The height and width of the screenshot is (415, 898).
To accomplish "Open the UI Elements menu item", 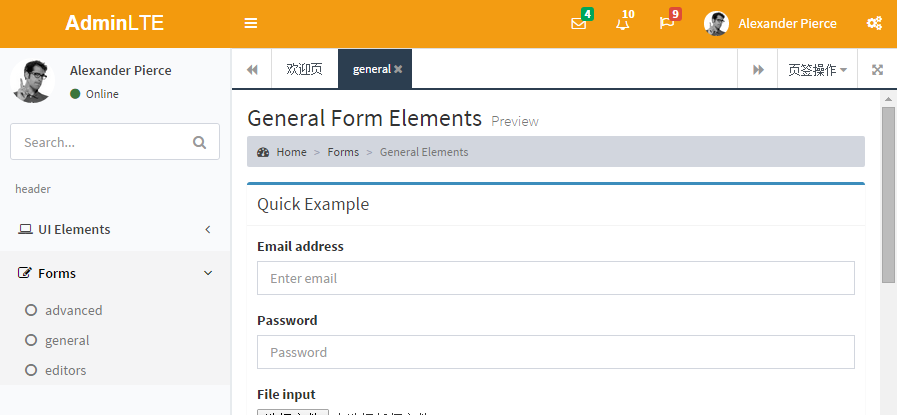I will point(115,230).
